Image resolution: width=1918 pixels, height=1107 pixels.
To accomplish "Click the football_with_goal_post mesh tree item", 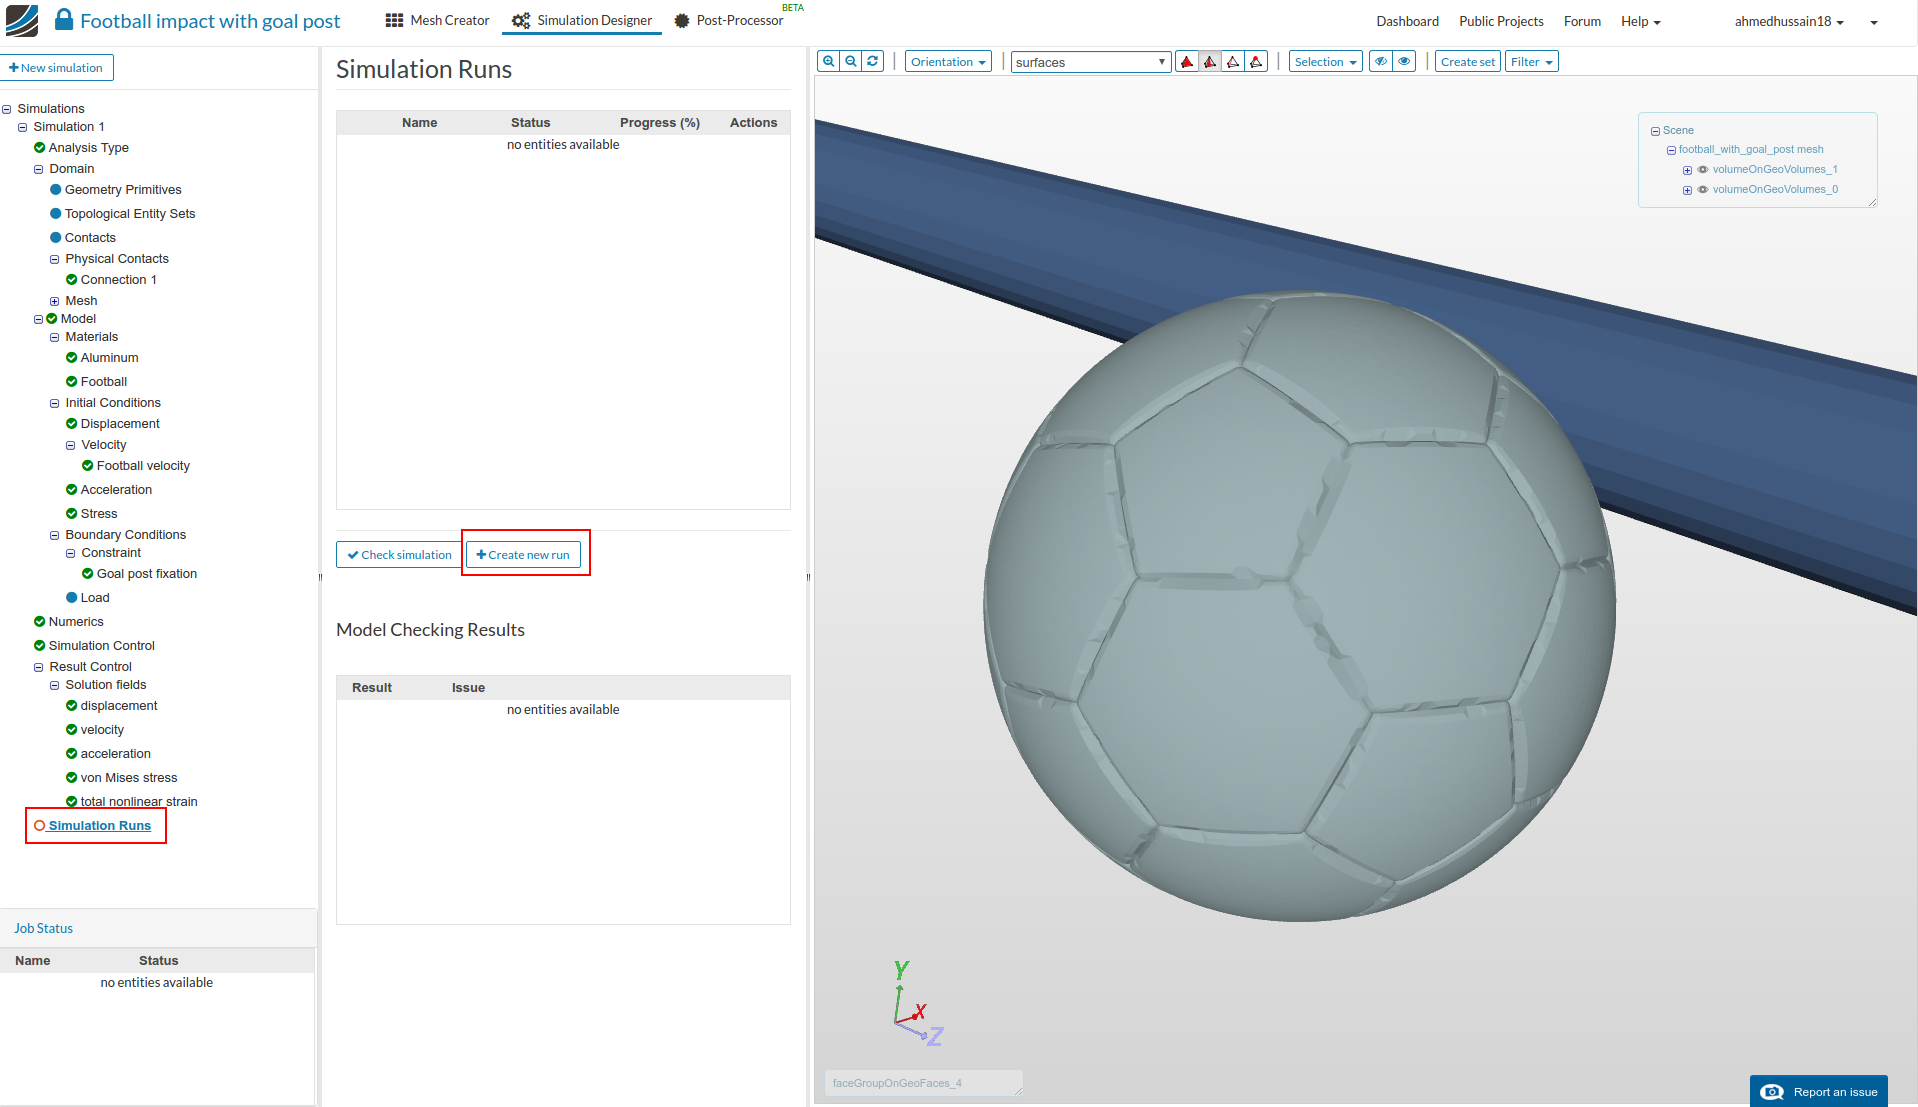I will (1751, 150).
